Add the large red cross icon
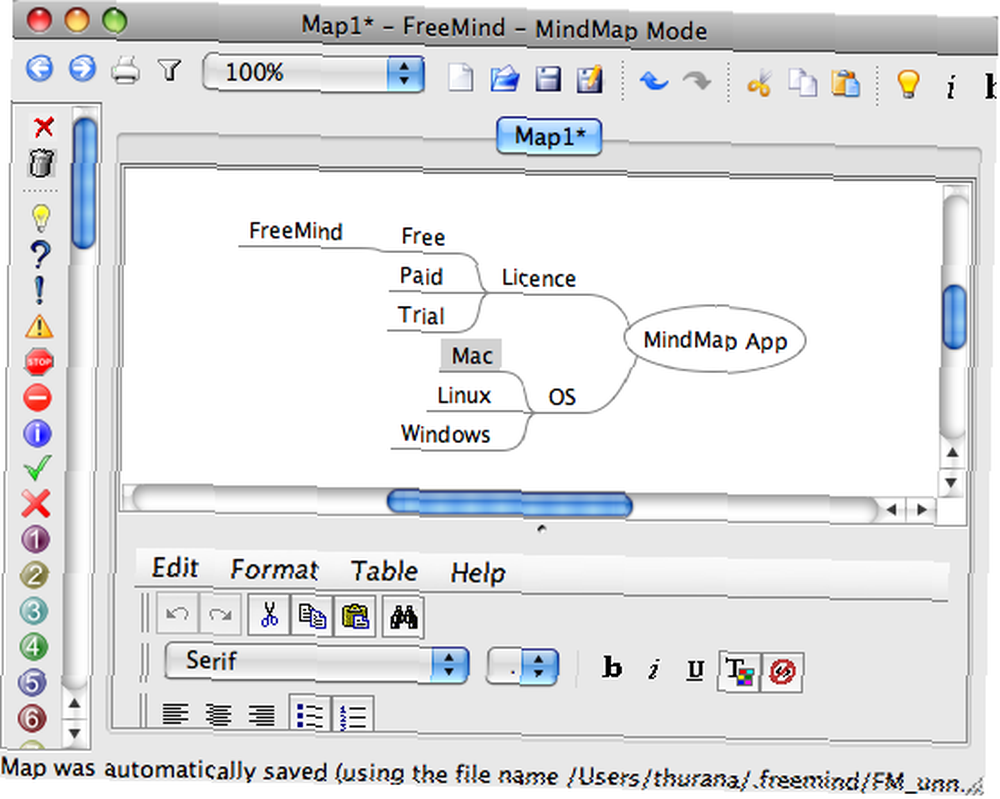This screenshot has height=799, width=1000. pyautogui.click(x=36, y=504)
